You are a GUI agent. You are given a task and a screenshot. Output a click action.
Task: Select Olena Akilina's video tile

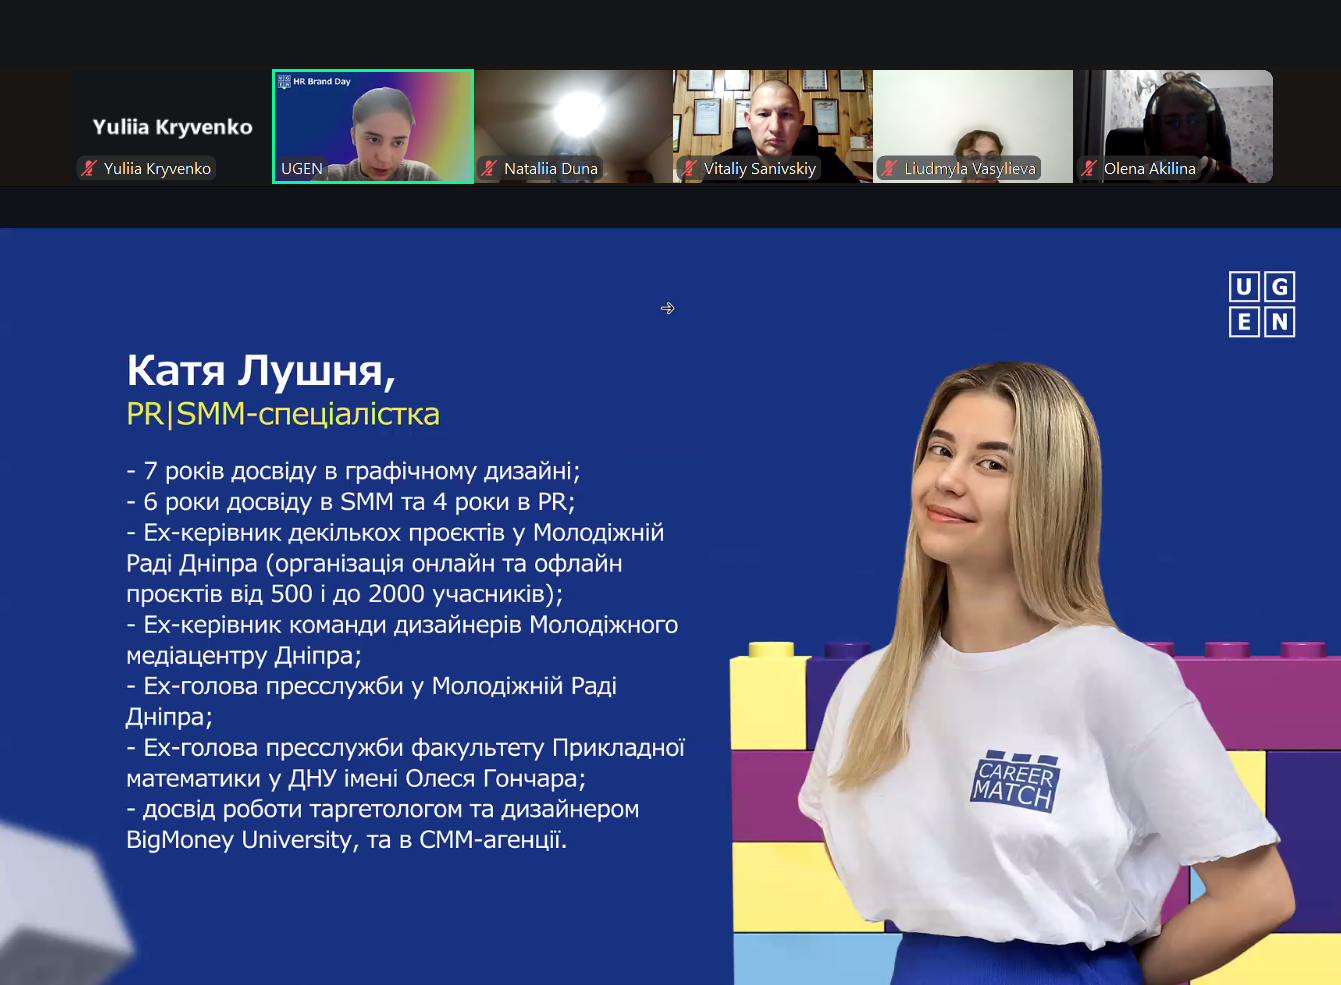1173,115
